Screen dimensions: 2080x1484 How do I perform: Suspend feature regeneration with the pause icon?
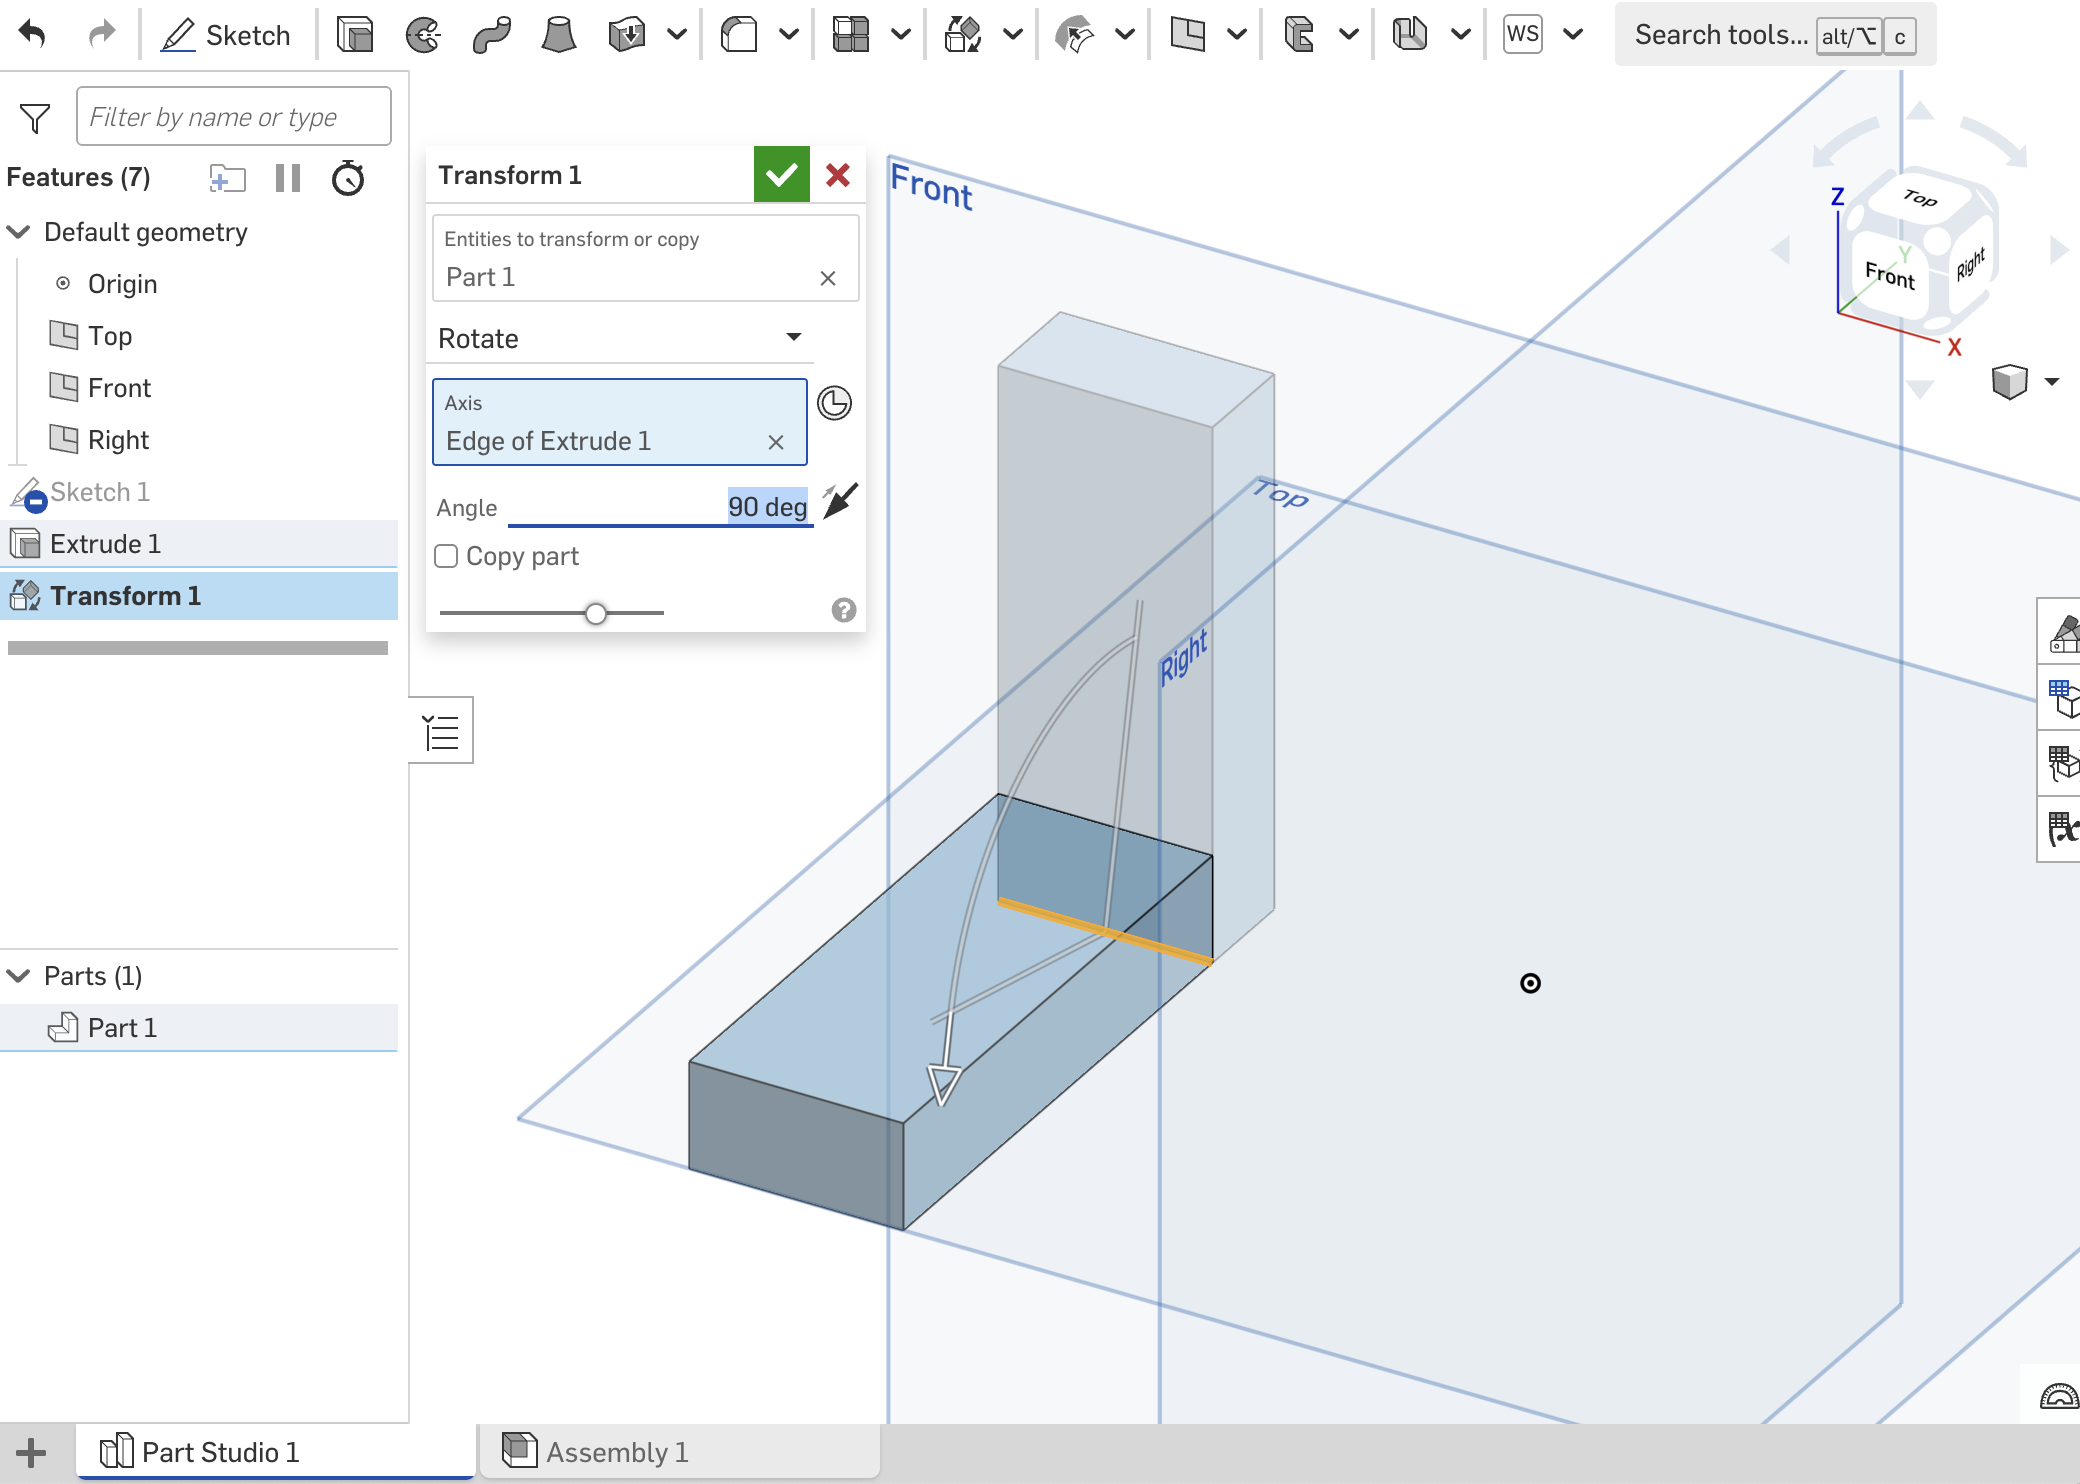[288, 178]
